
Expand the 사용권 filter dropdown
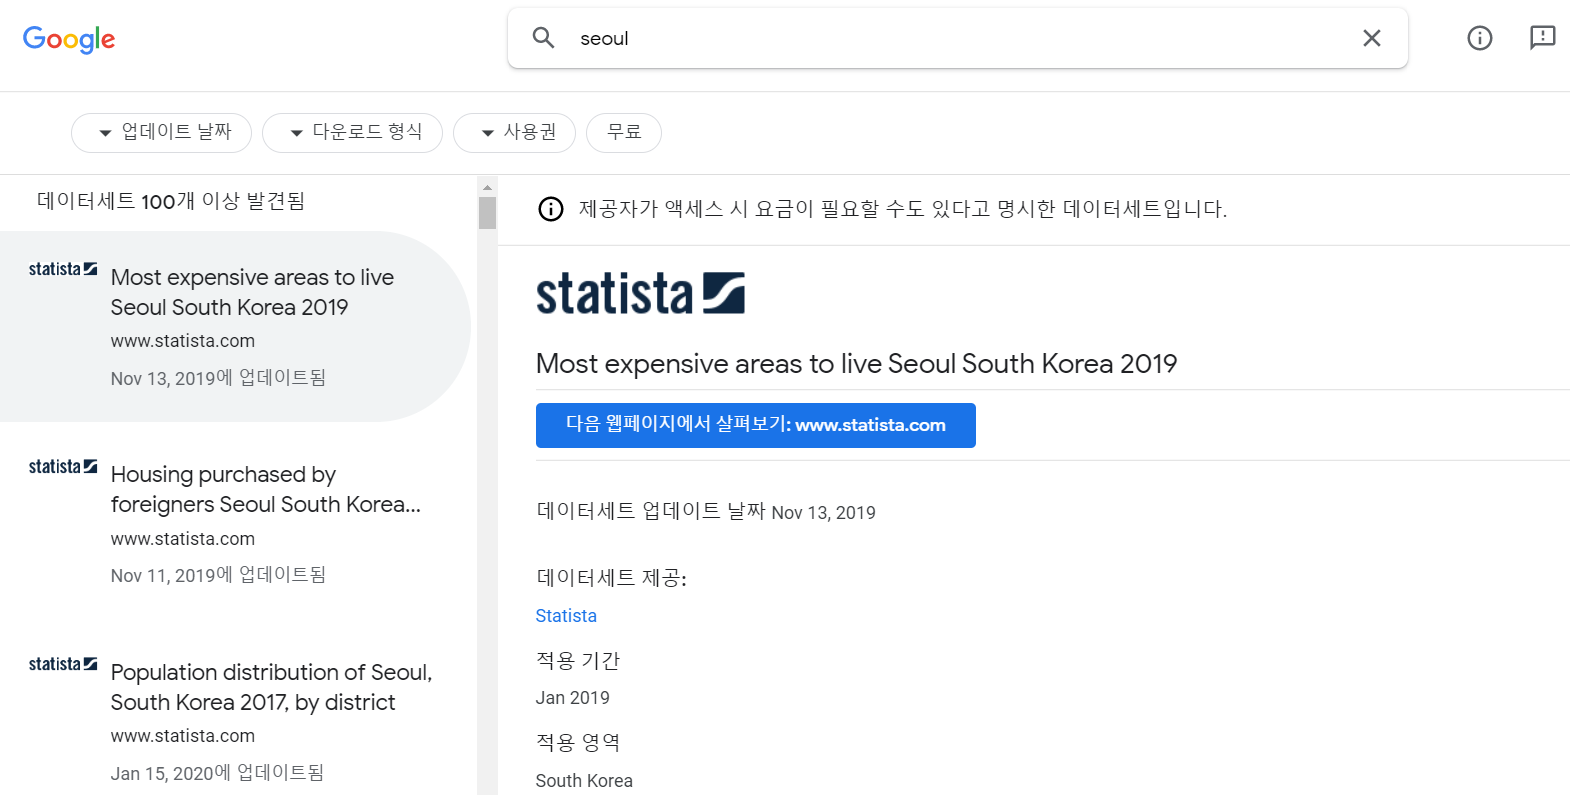pyautogui.click(x=514, y=132)
